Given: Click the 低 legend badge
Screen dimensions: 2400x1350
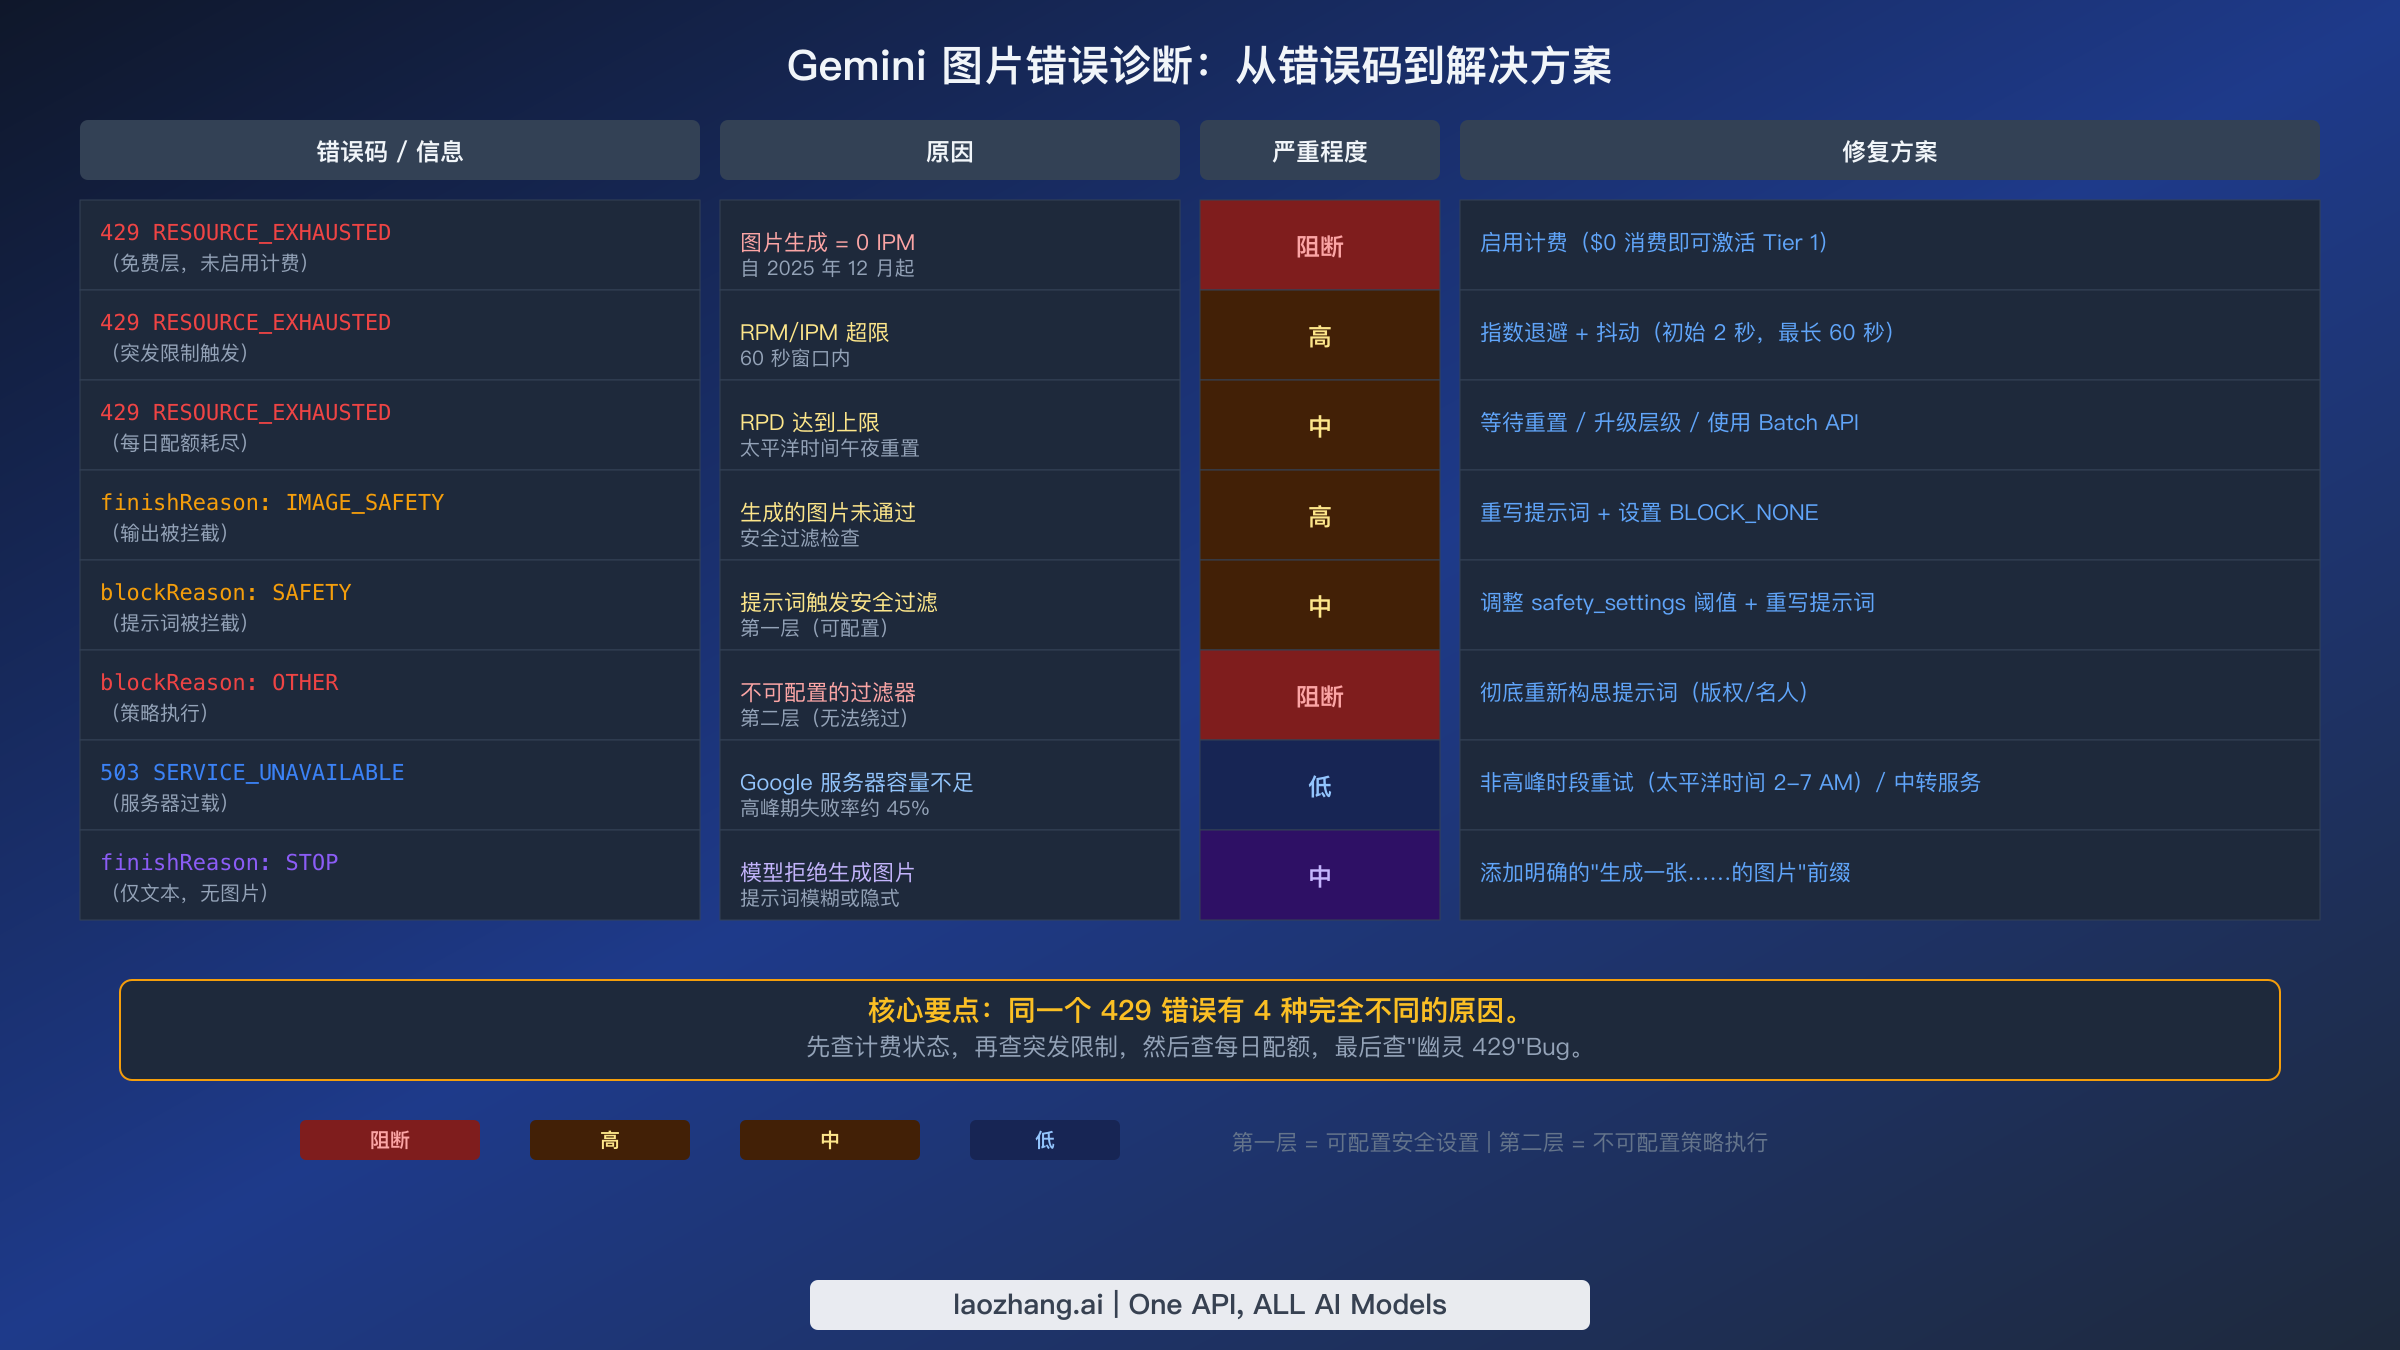Looking at the screenshot, I should (x=1044, y=1140).
